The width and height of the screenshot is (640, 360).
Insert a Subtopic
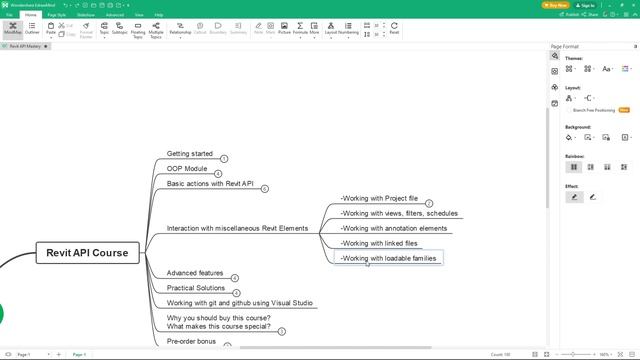(120, 28)
